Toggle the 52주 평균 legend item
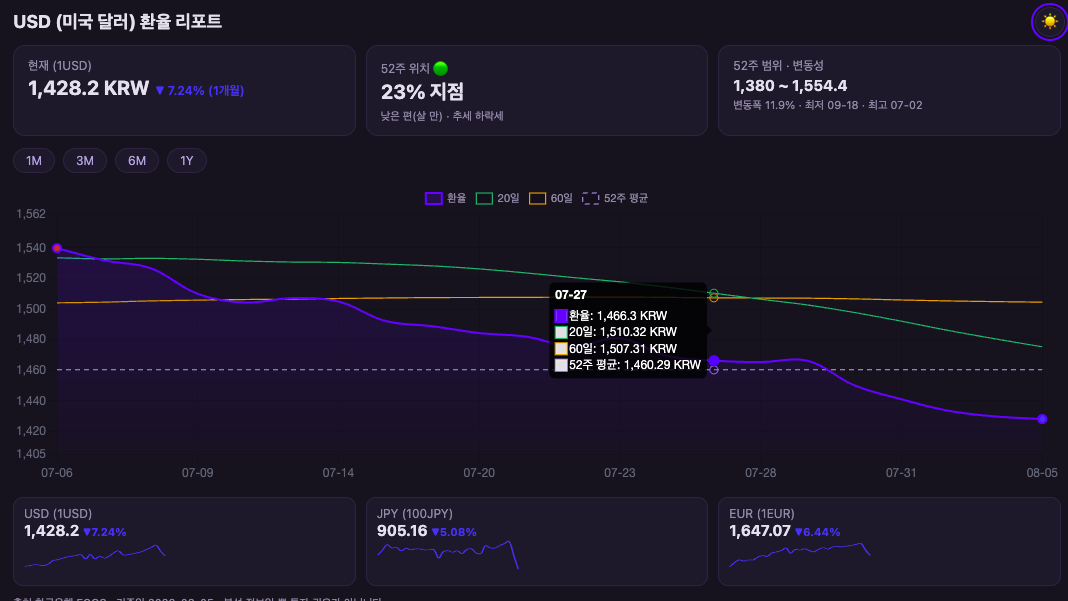The height and width of the screenshot is (601, 1068). click(615, 198)
